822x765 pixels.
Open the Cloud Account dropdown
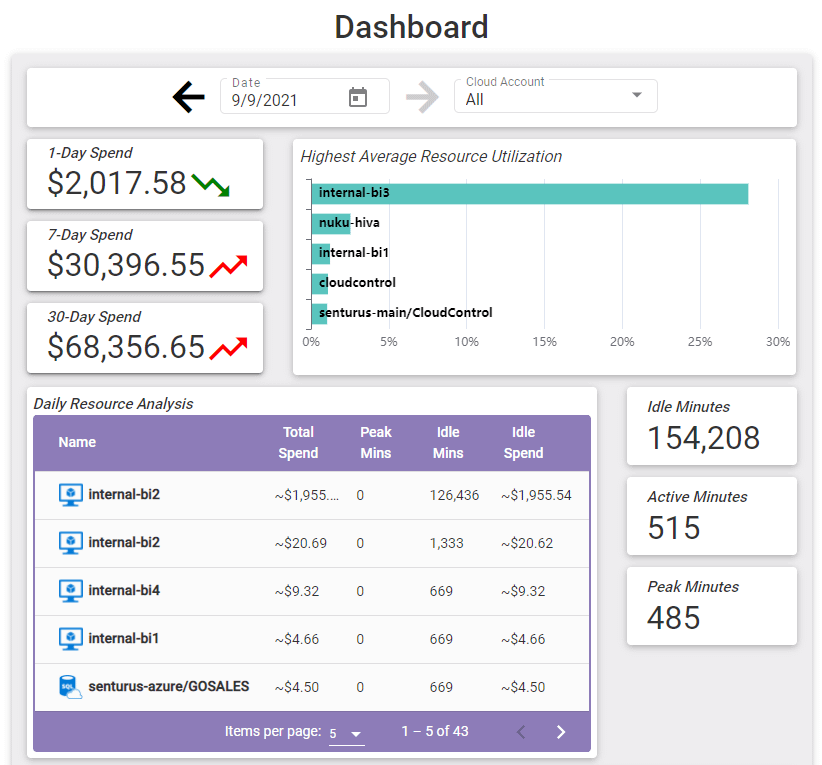pyautogui.click(x=556, y=96)
